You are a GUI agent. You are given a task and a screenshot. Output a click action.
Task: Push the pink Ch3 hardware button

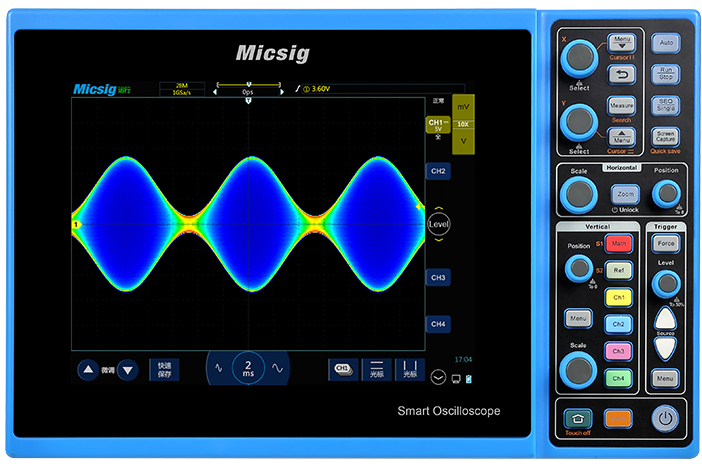tap(619, 351)
